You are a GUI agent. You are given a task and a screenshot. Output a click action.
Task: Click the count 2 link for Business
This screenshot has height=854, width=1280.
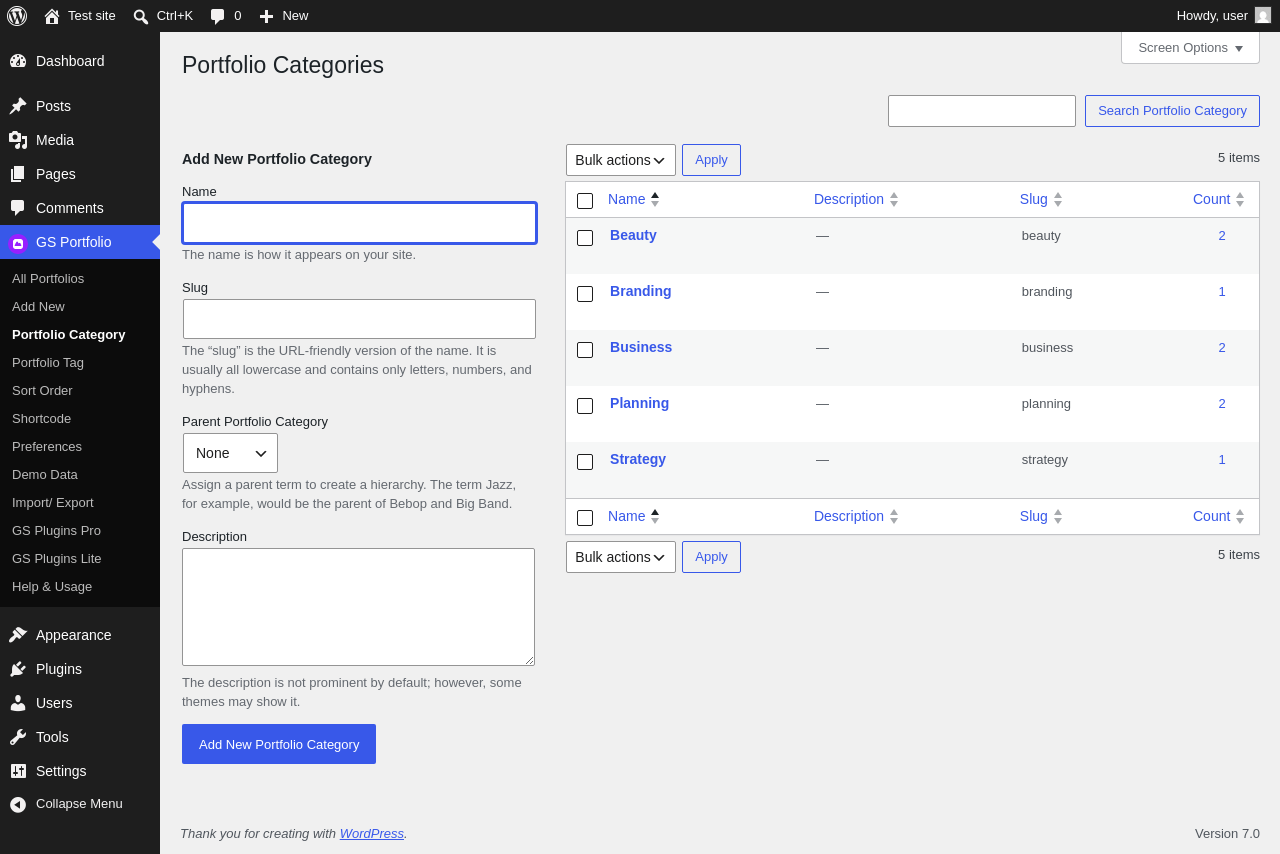click(x=1222, y=347)
